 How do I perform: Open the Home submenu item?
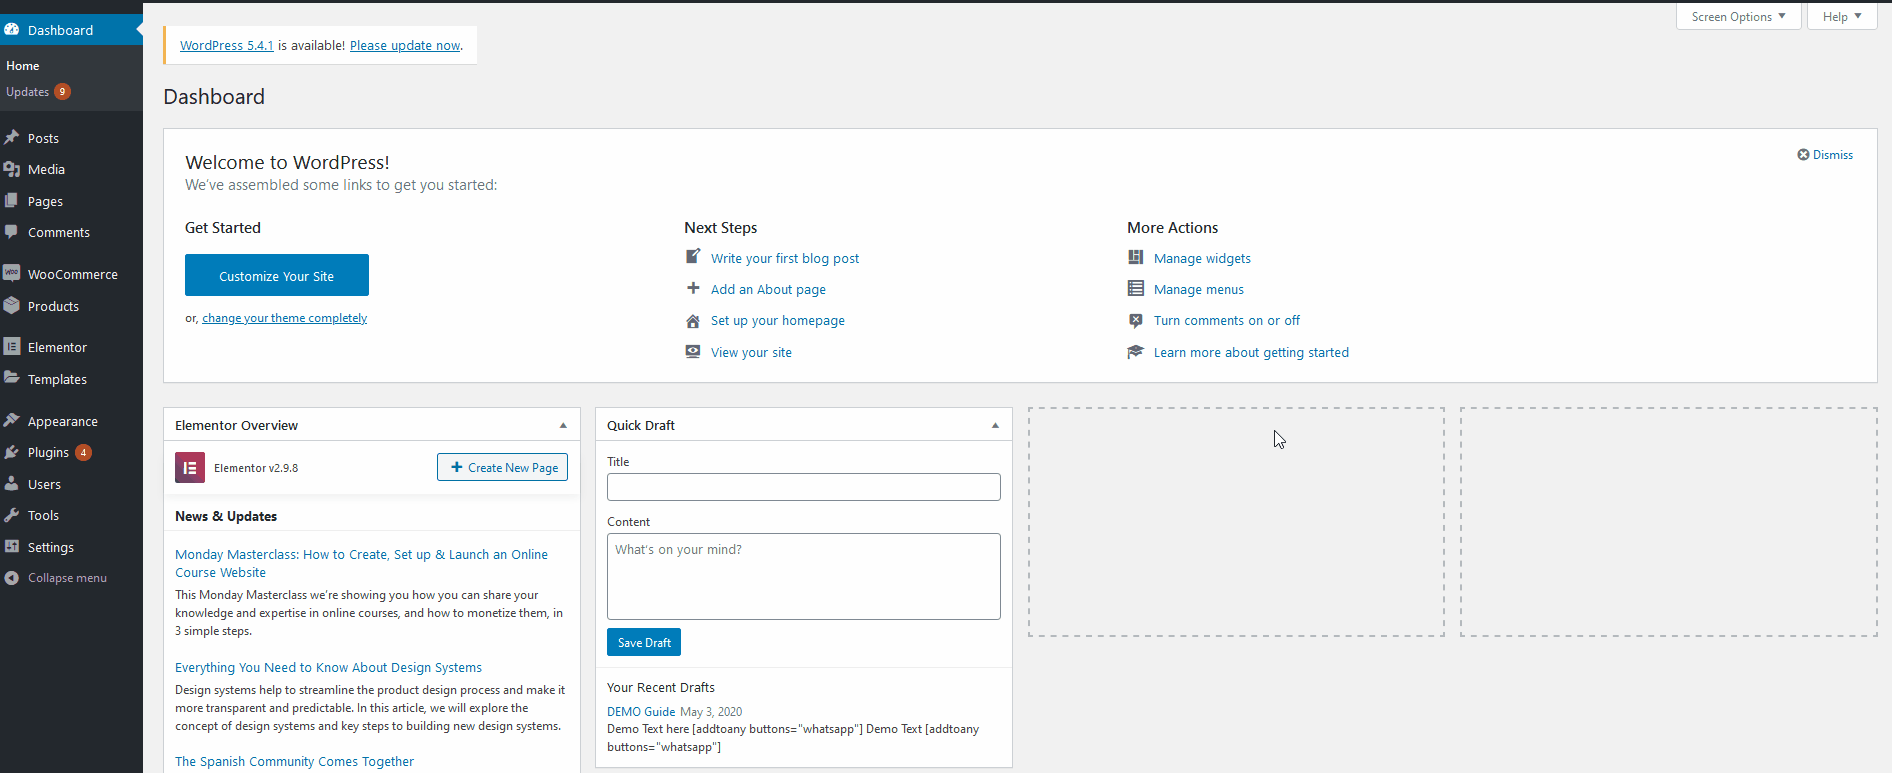click(x=23, y=66)
